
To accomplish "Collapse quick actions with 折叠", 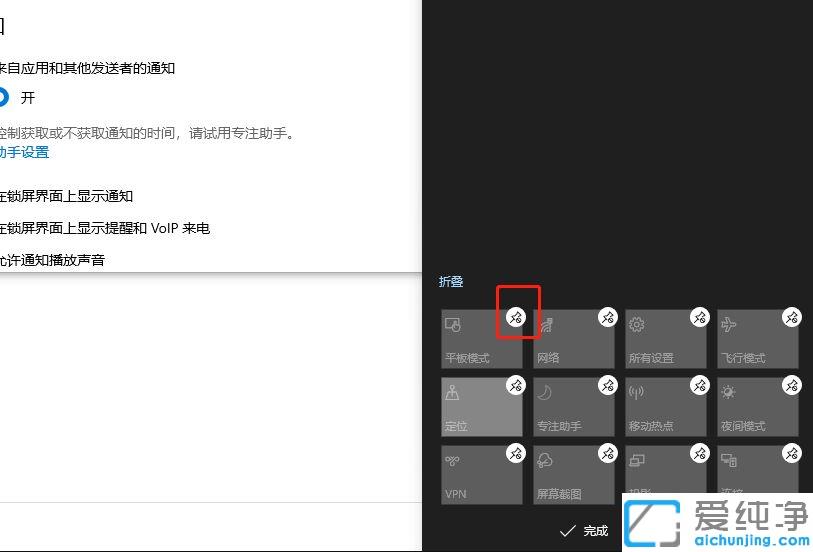I will (x=451, y=282).
